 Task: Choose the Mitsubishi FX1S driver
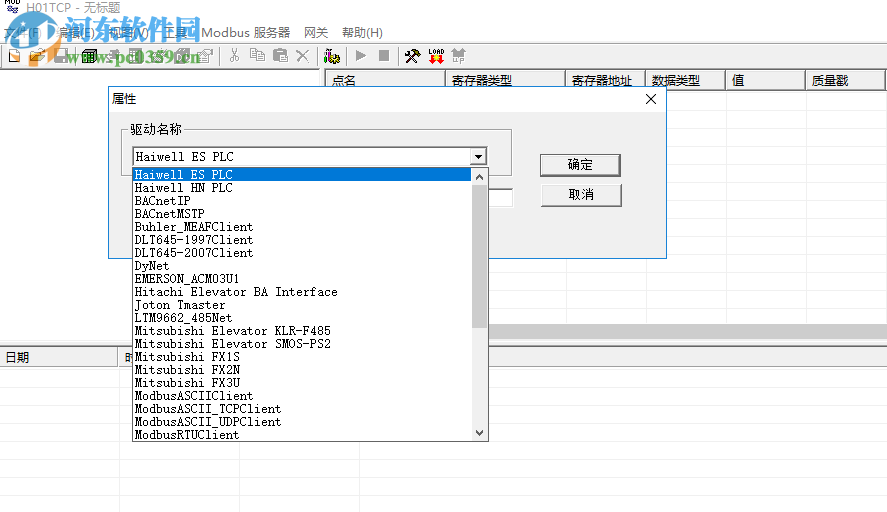(302, 357)
